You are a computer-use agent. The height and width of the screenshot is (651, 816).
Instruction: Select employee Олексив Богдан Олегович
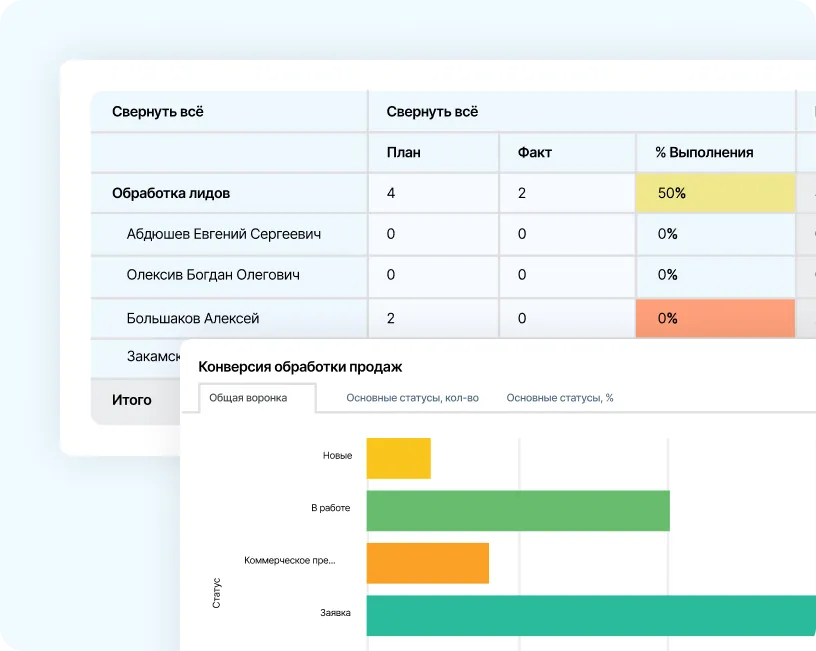pos(213,275)
